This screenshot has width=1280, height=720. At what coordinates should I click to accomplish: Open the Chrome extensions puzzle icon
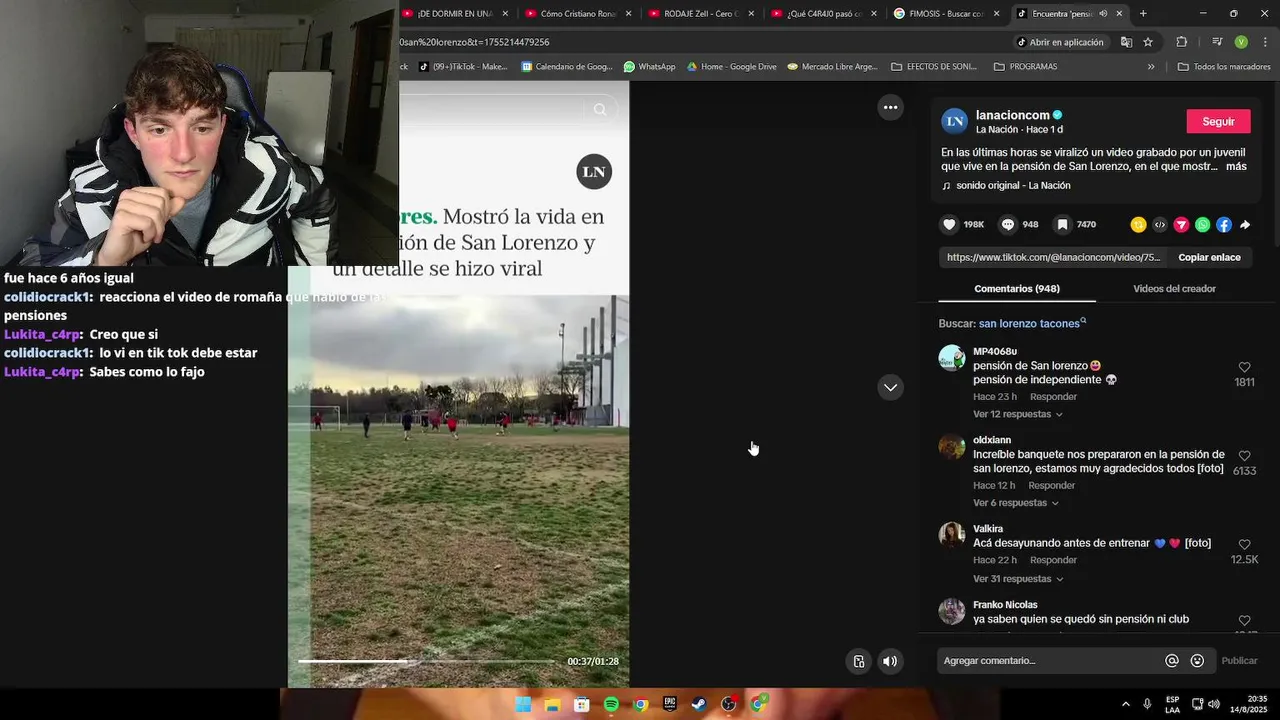(1181, 42)
